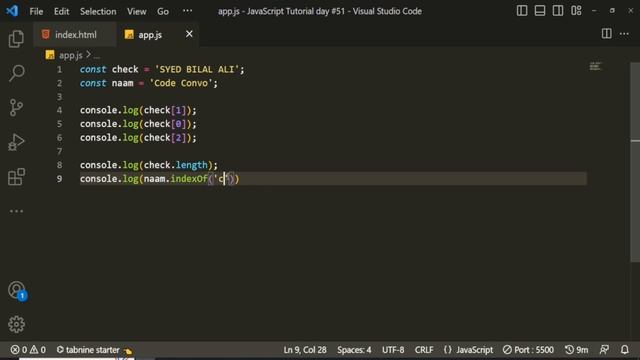Show errors and warnings in status bar

coord(28,350)
